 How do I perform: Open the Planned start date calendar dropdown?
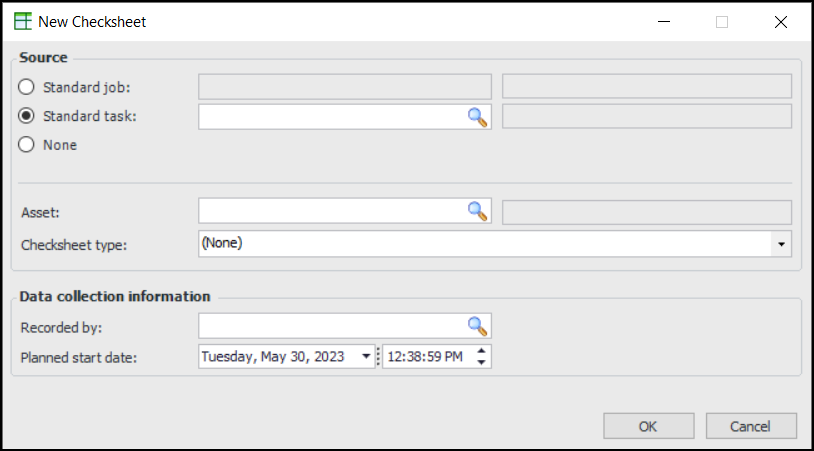coord(366,356)
